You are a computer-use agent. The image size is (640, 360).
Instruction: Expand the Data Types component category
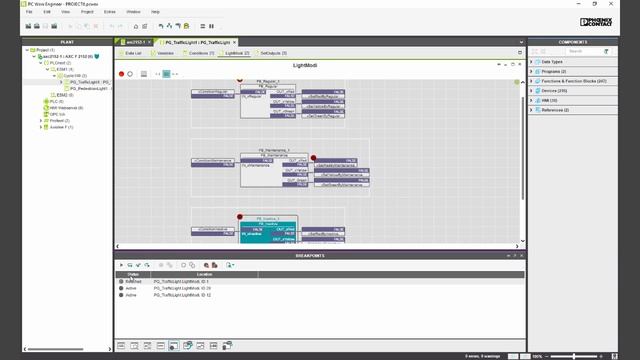(x=531, y=62)
